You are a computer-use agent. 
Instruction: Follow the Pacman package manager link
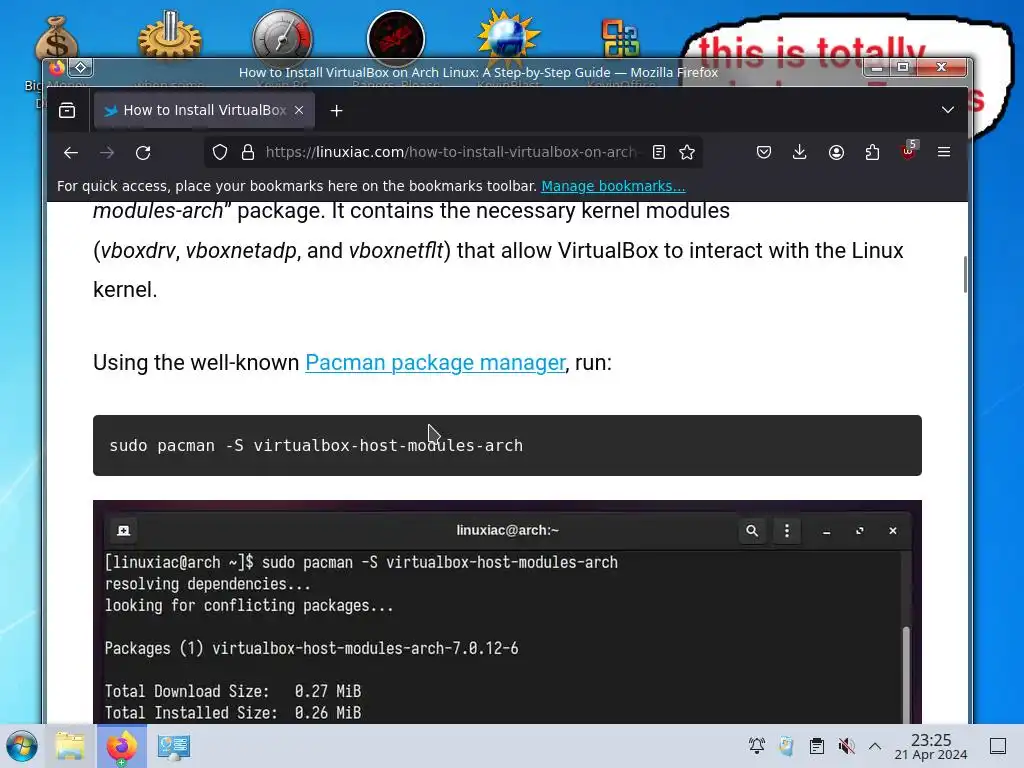pyautogui.click(x=435, y=362)
